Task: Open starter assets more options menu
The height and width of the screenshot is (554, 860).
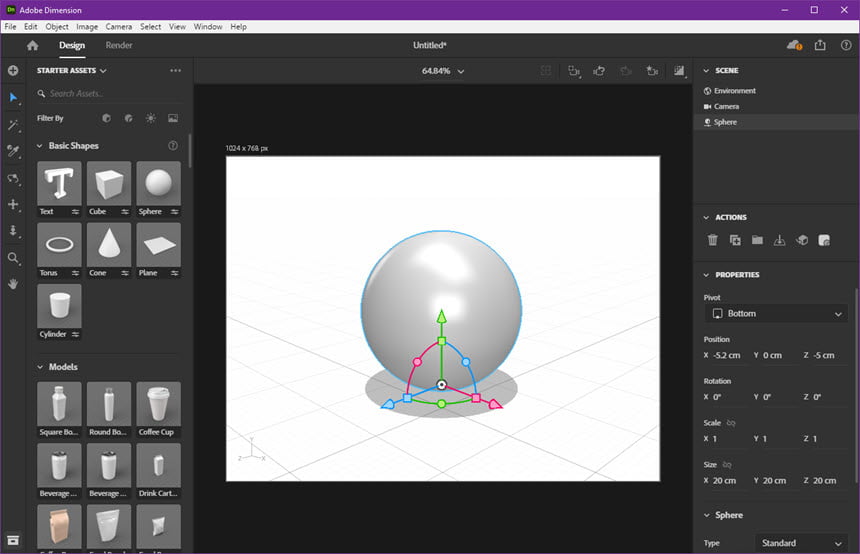Action: coord(176,70)
